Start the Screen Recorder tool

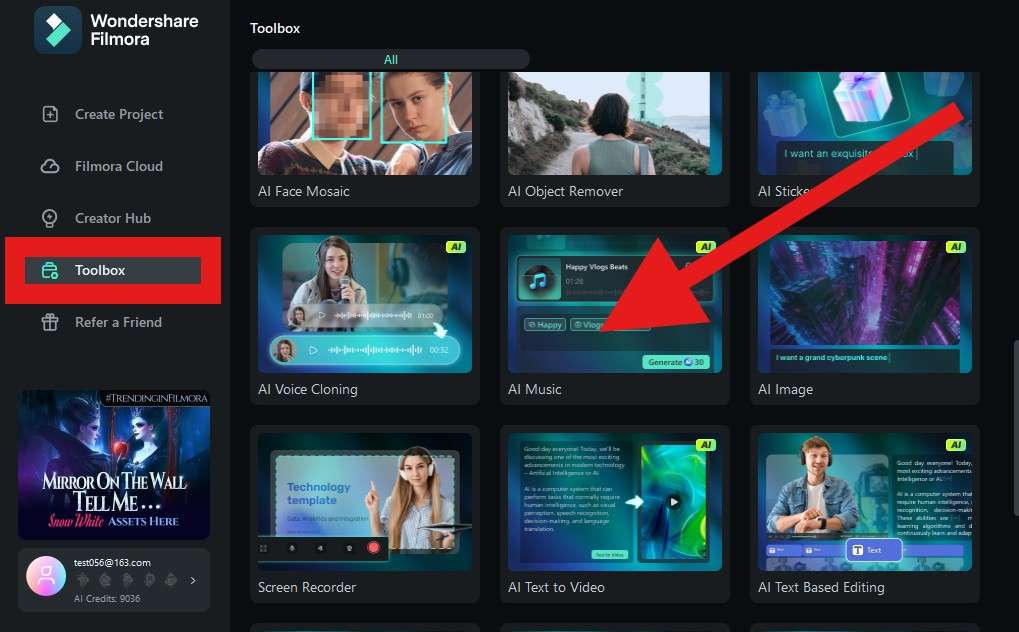click(365, 514)
